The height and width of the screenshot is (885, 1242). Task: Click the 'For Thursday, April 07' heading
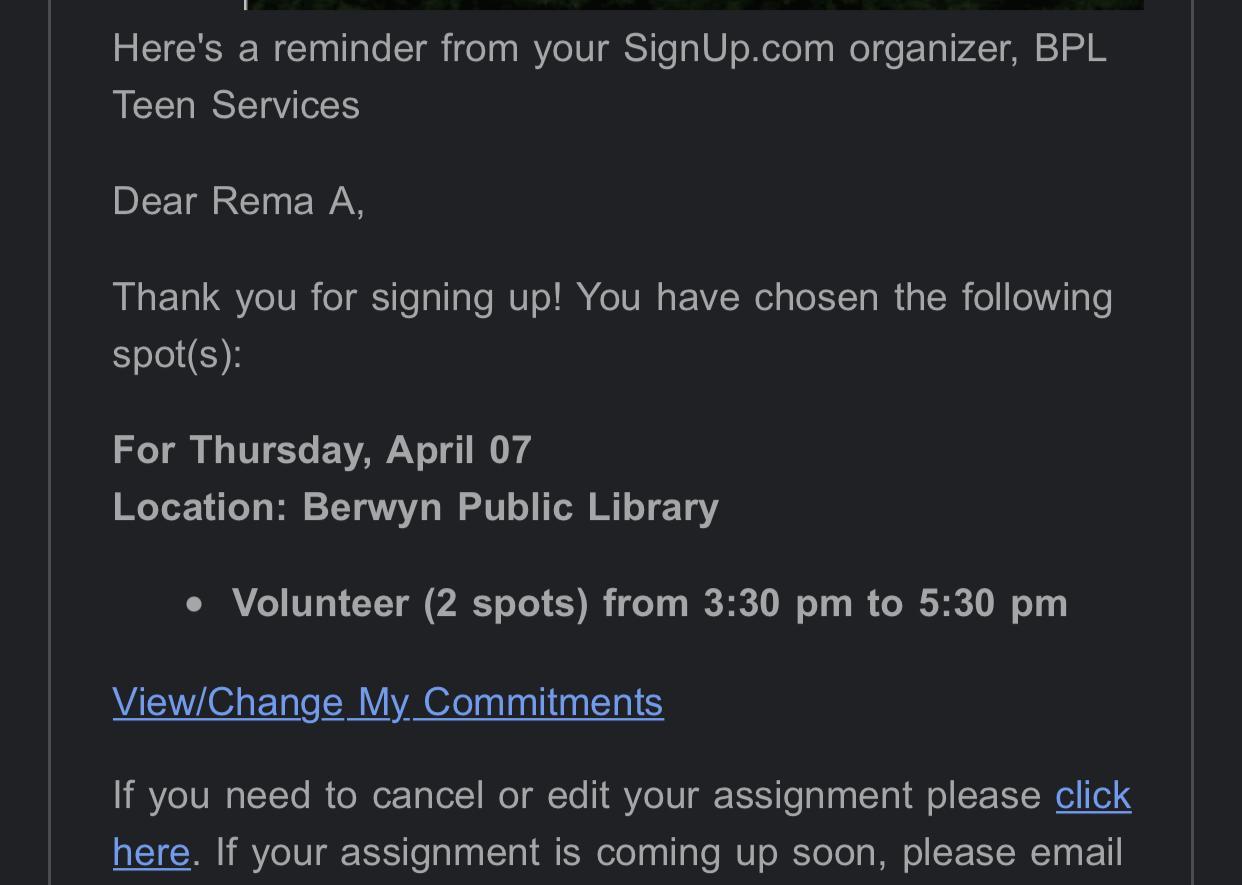pos(322,450)
